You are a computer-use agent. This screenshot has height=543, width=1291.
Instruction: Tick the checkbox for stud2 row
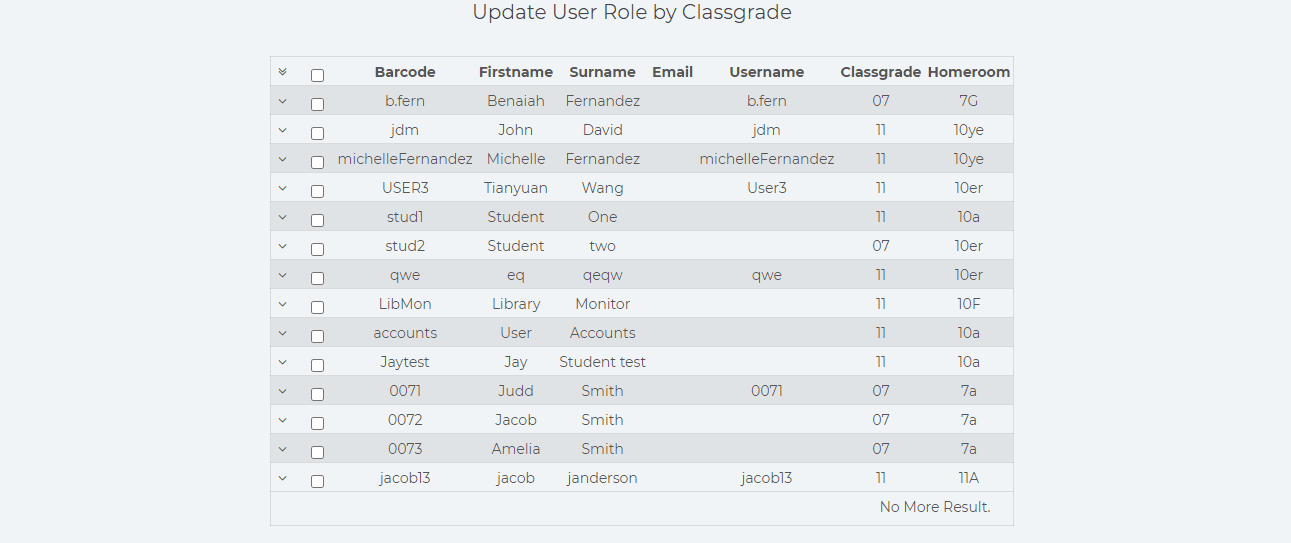point(318,249)
